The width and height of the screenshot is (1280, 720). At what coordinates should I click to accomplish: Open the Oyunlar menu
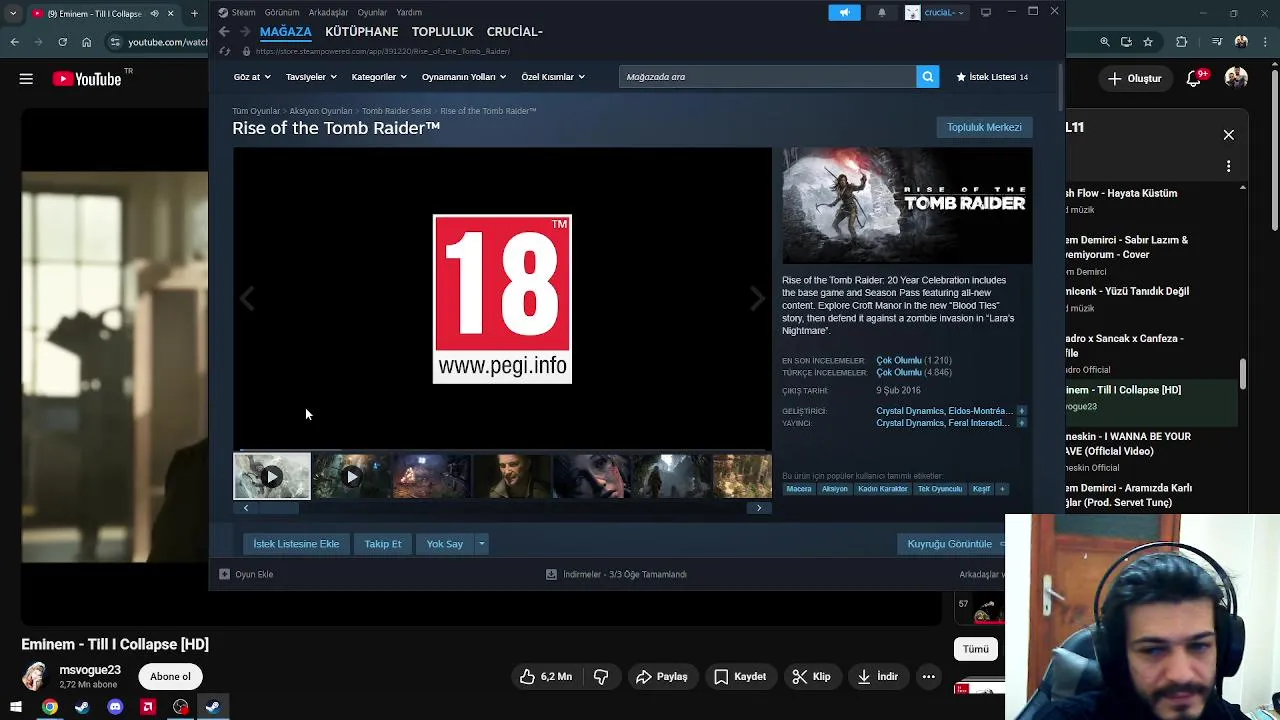pyautogui.click(x=372, y=12)
